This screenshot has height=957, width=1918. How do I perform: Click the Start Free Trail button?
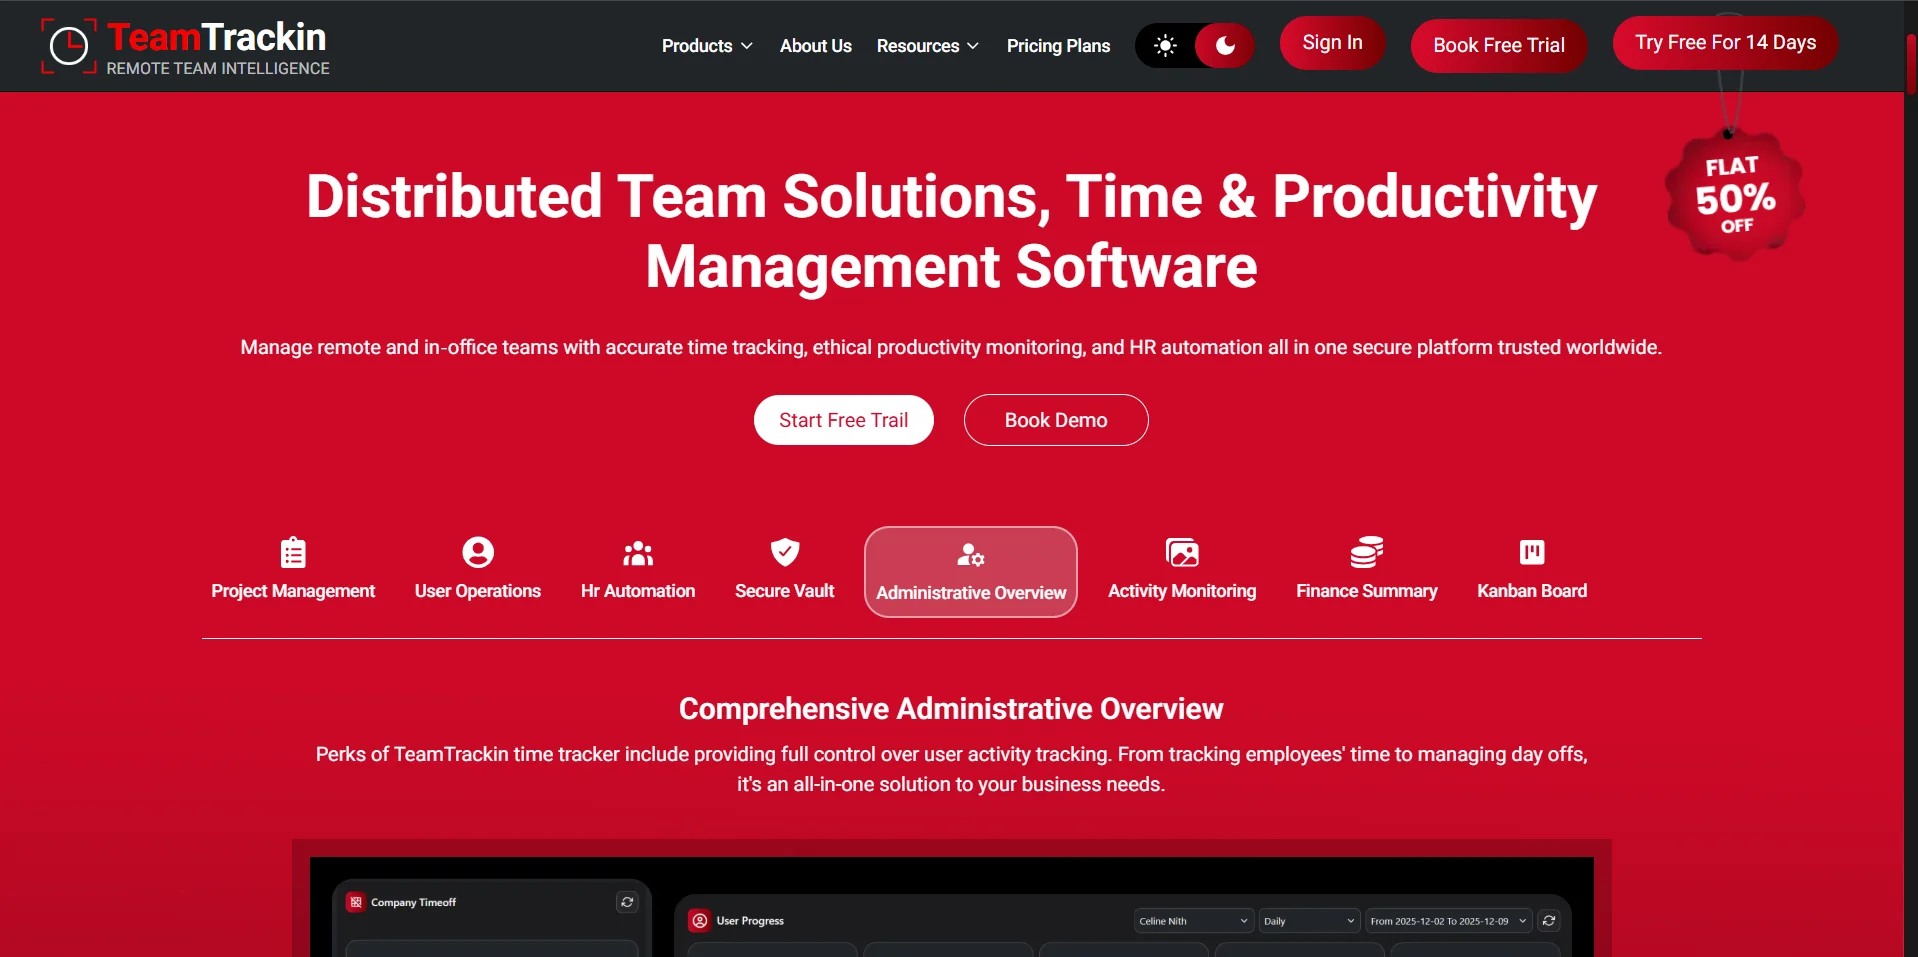(x=843, y=420)
